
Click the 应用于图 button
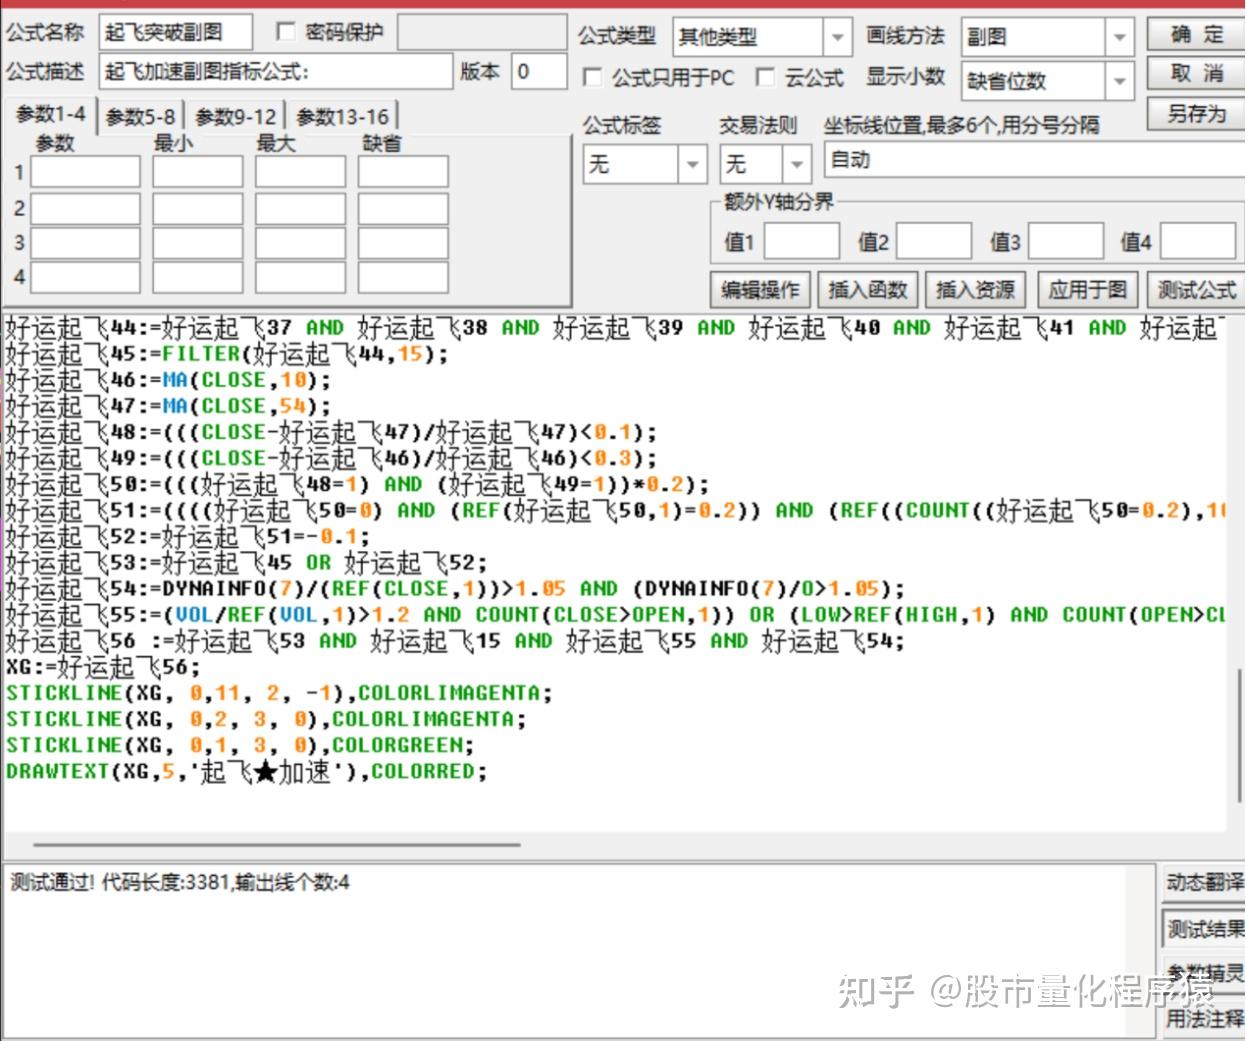(x=1087, y=290)
